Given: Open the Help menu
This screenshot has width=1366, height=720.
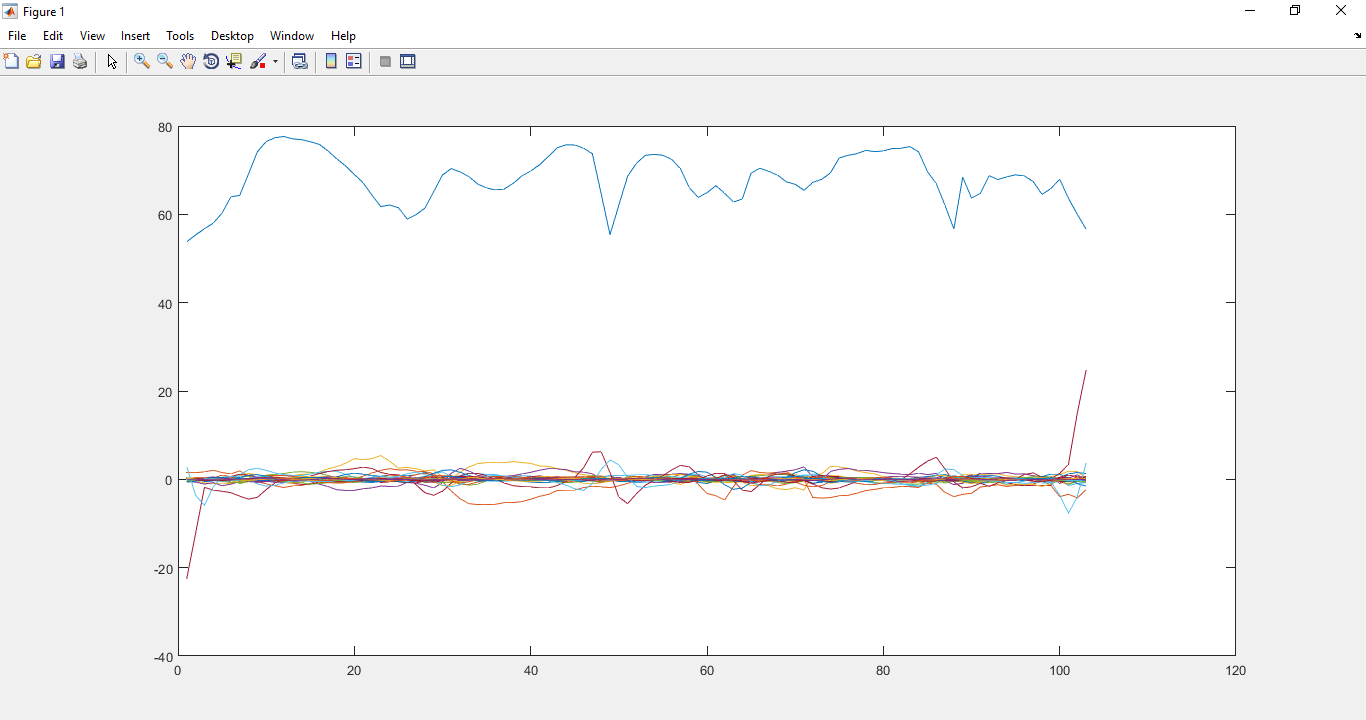Looking at the screenshot, I should tap(343, 35).
